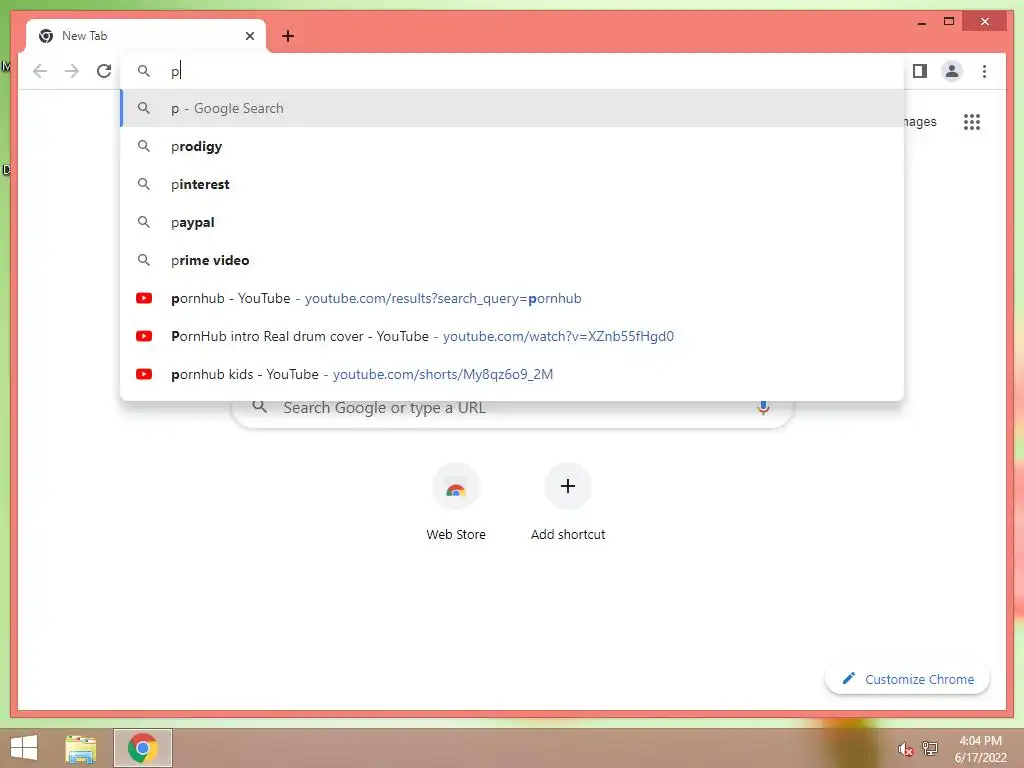Viewport: 1024px width, 768px height.
Task: Click in the address bar field
Action: coord(512,71)
